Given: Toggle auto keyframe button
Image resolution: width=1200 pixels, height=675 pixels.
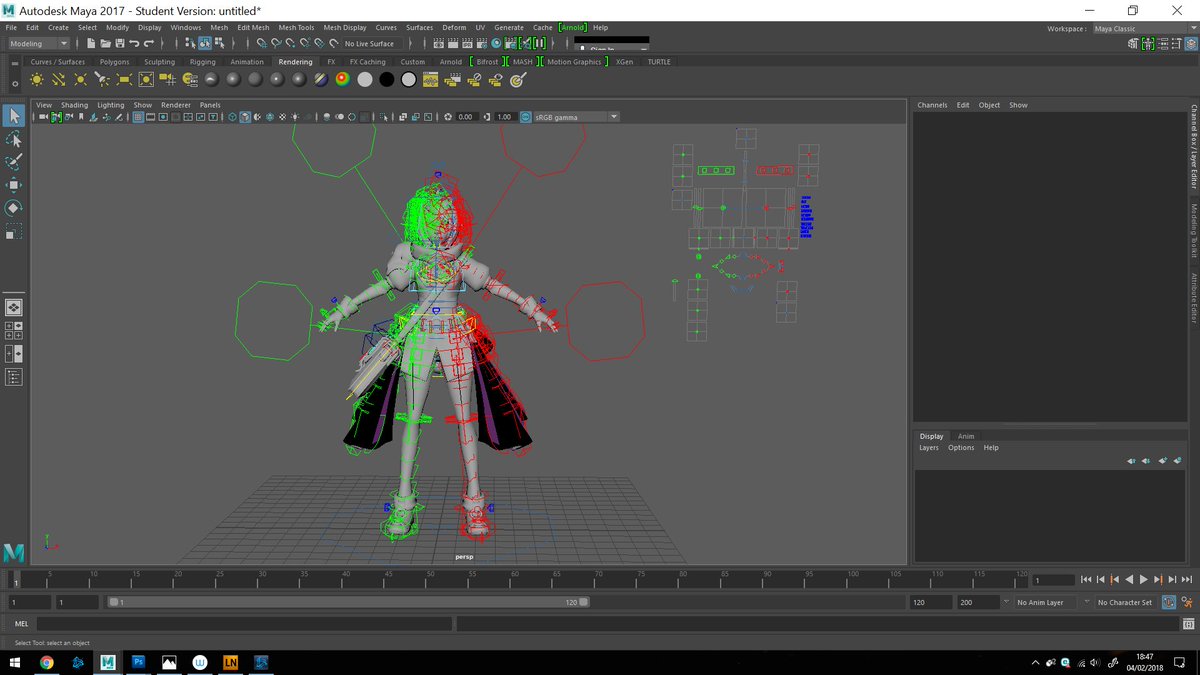Looking at the screenshot, I should tap(1169, 602).
